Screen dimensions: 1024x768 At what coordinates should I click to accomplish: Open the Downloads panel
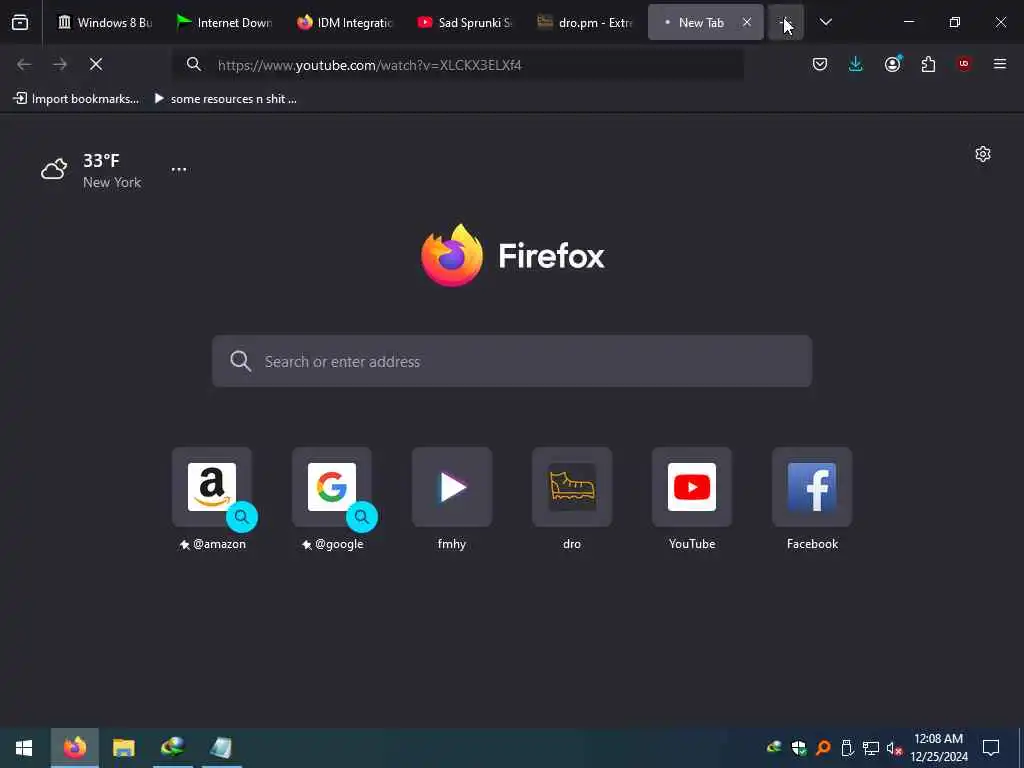coord(856,64)
